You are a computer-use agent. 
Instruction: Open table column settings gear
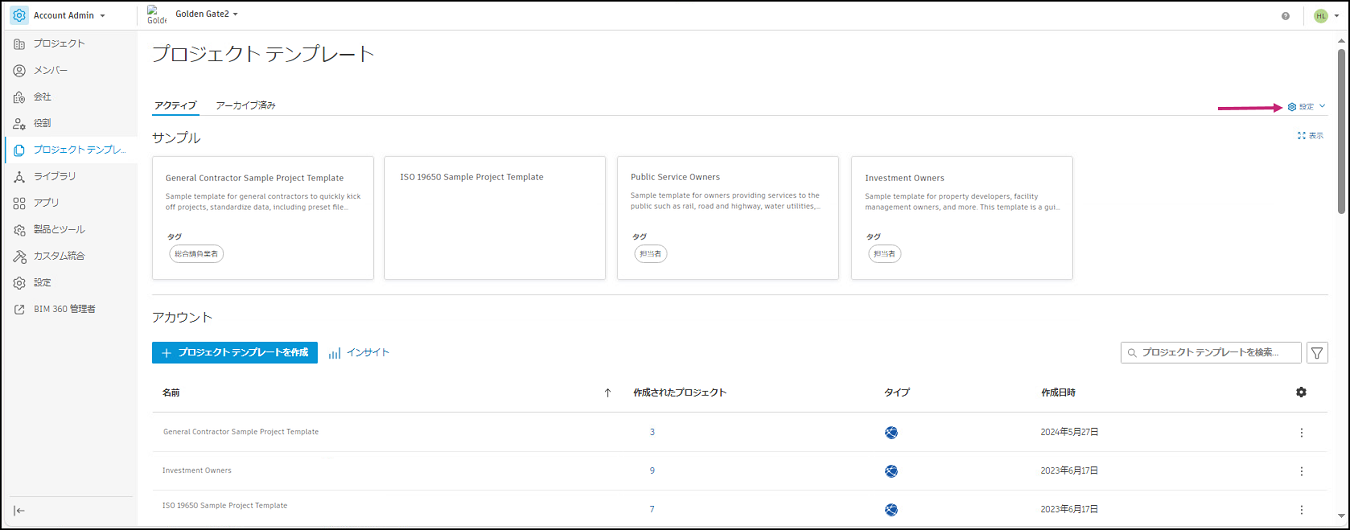[x=1301, y=392]
